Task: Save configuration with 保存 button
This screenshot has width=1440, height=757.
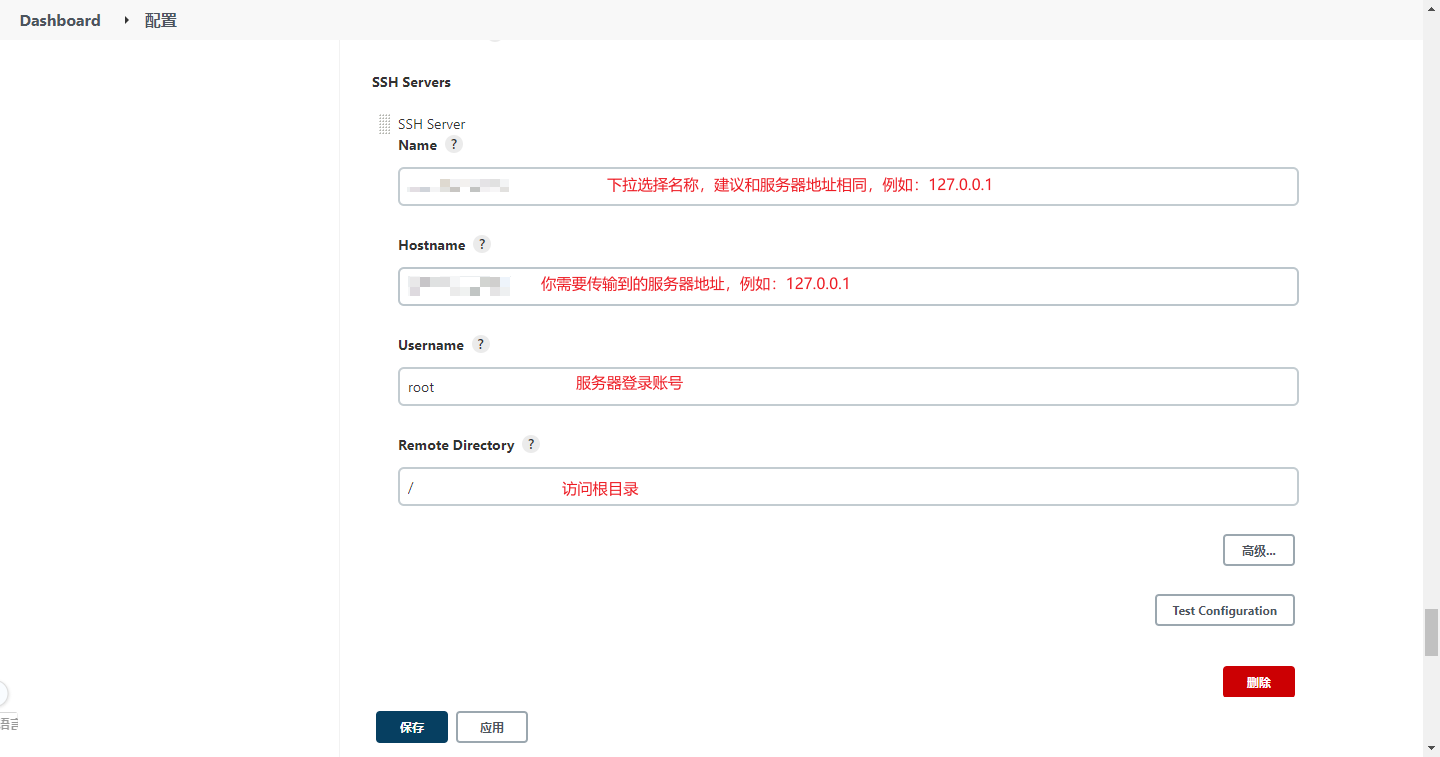Action: (x=412, y=727)
